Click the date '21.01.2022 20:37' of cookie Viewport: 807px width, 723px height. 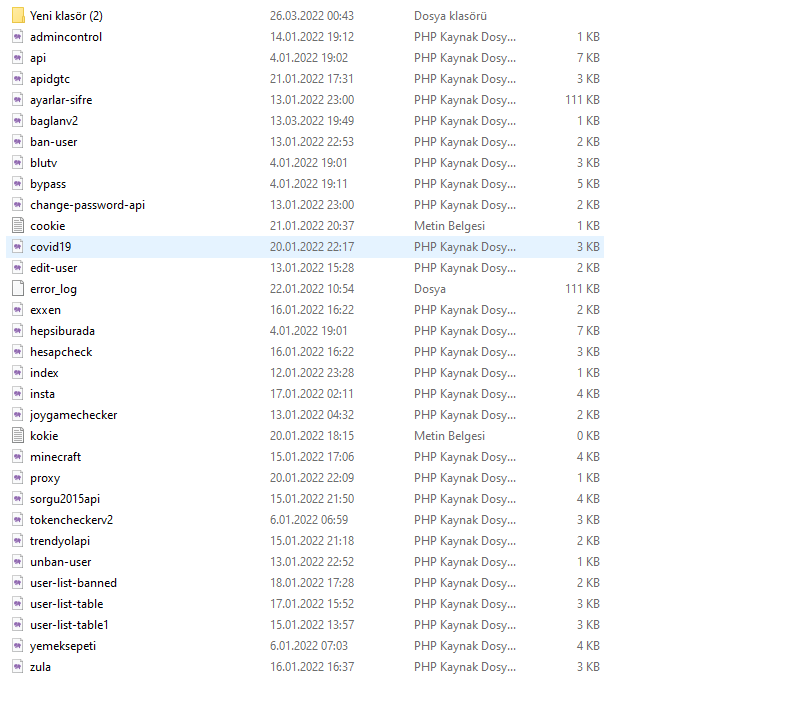tap(312, 226)
